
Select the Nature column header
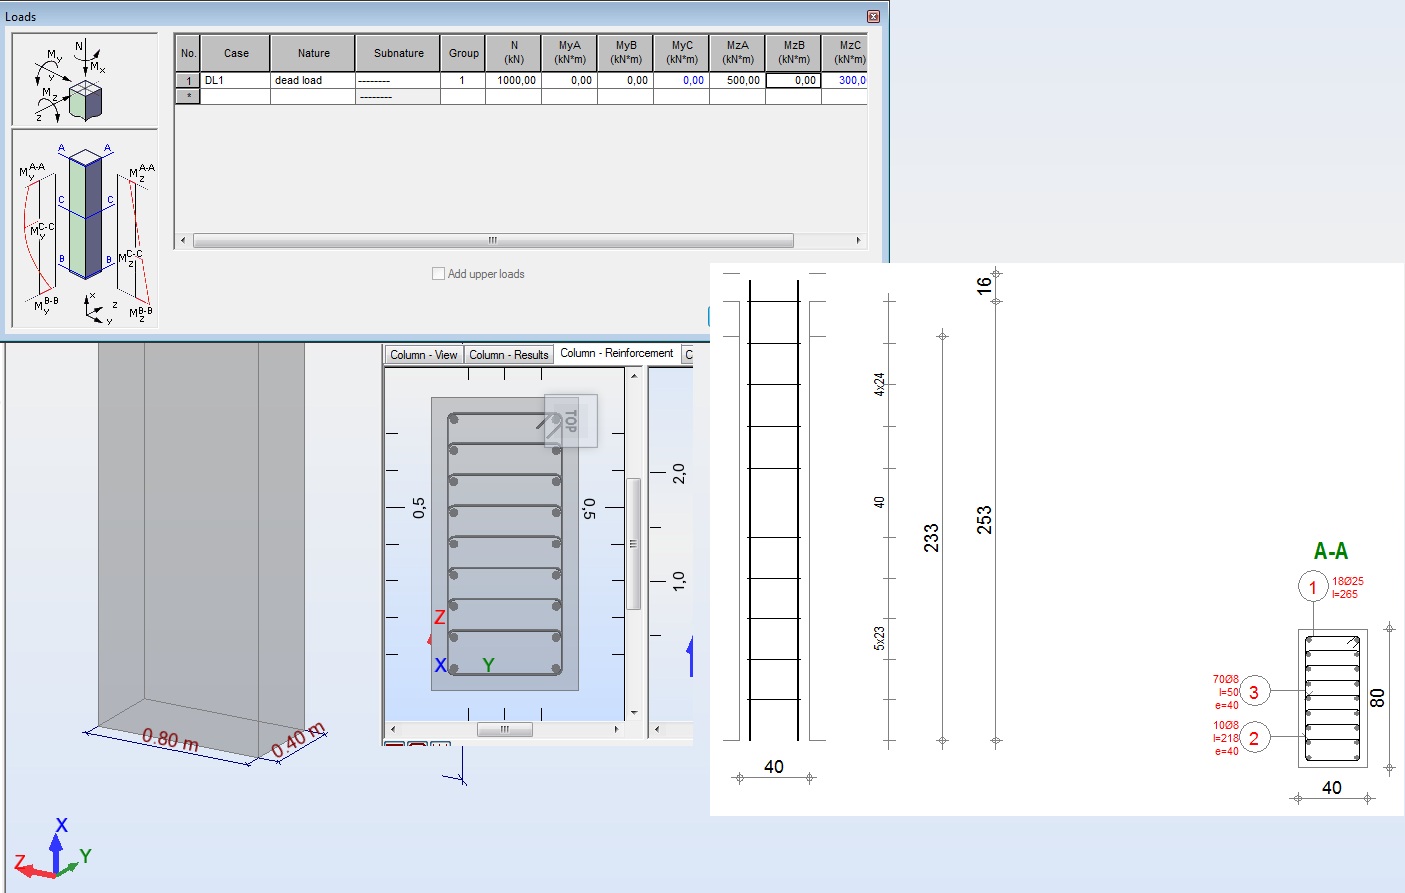click(x=313, y=53)
